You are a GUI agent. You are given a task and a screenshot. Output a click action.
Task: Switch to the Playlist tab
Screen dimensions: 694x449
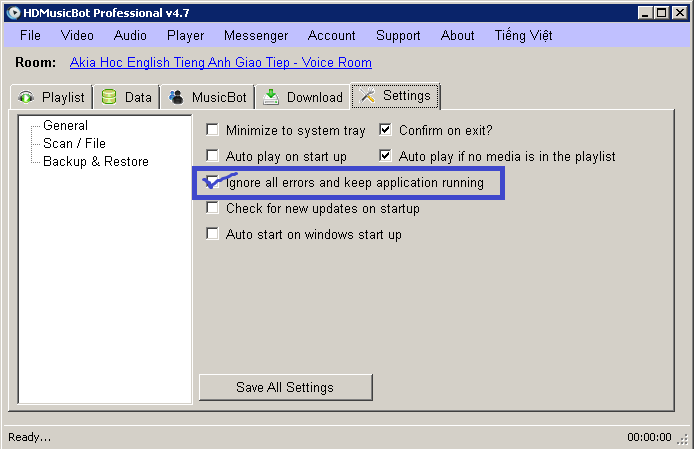51,97
